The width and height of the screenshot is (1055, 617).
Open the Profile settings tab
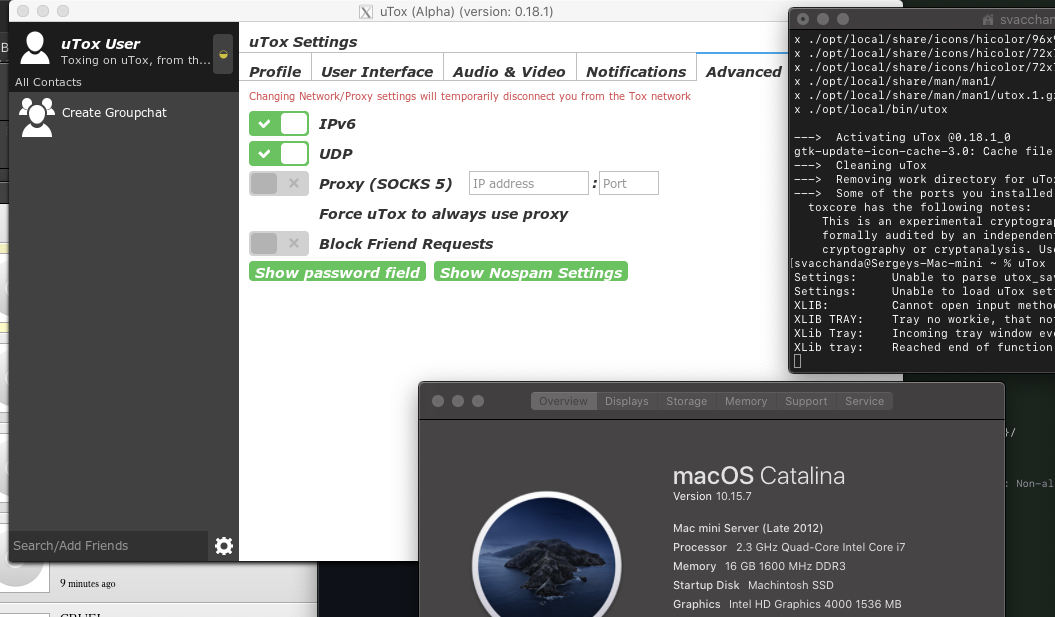pyautogui.click(x=275, y=71)
